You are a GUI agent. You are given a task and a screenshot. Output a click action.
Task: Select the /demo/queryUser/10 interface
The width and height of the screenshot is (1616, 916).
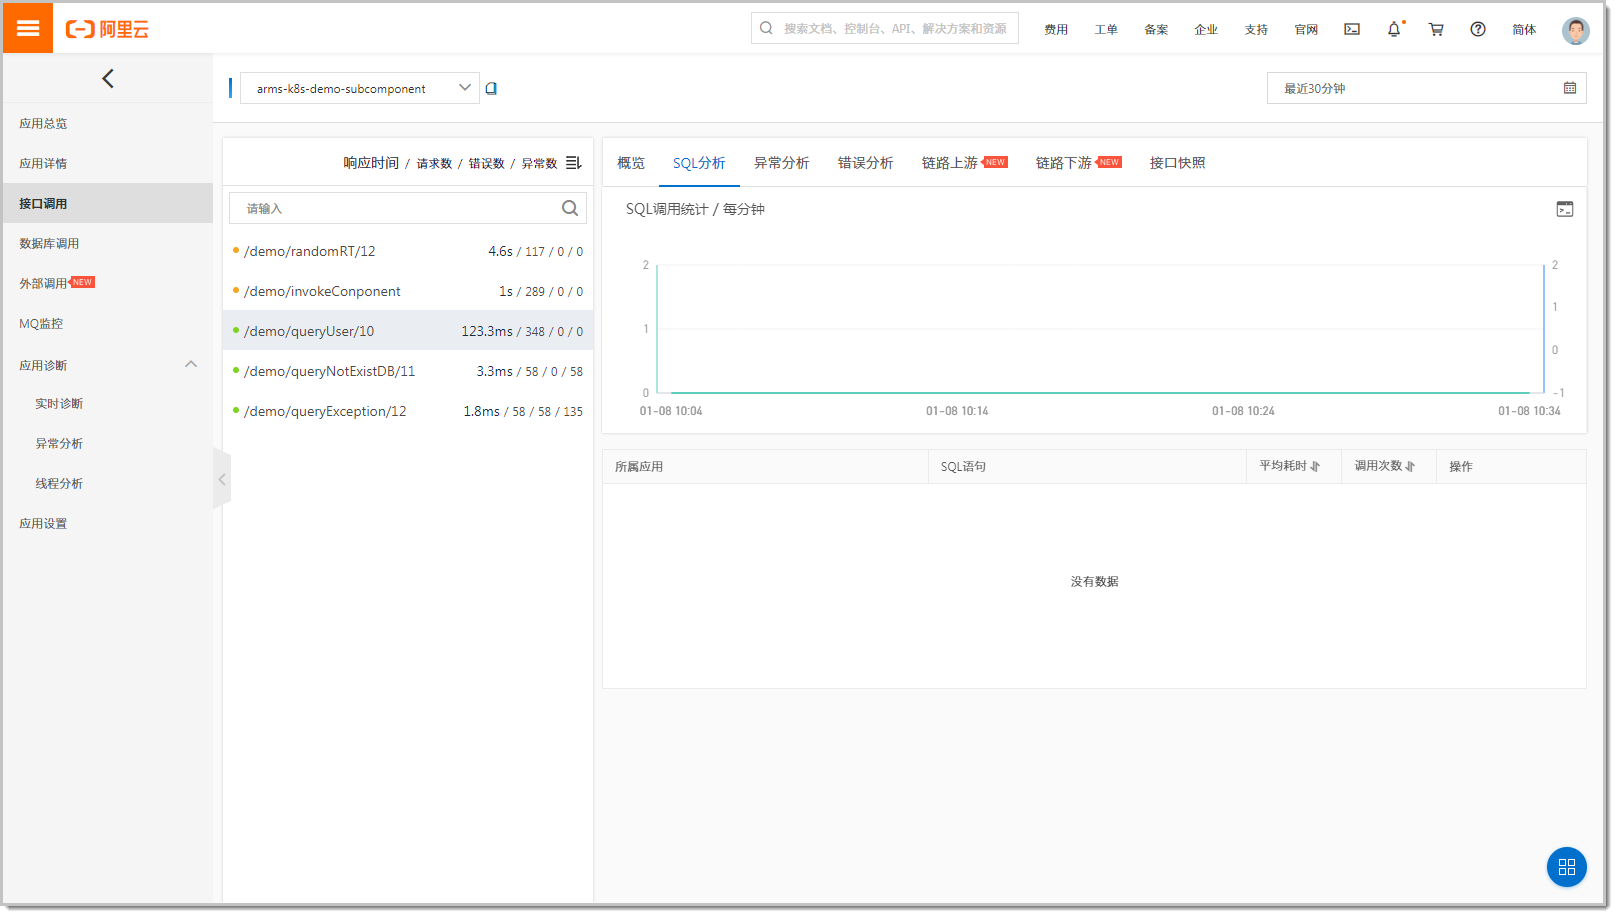click(408, 331)
